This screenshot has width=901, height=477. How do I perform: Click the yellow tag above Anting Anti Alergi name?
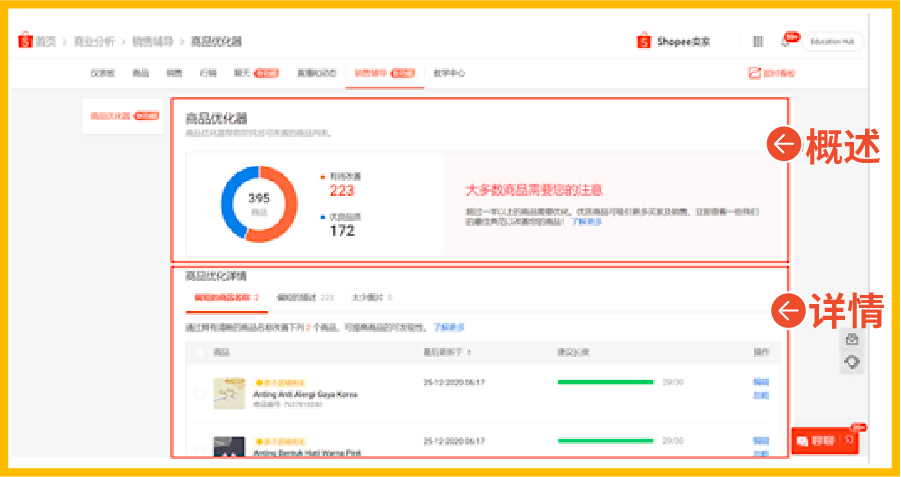(x=281, y=383)
